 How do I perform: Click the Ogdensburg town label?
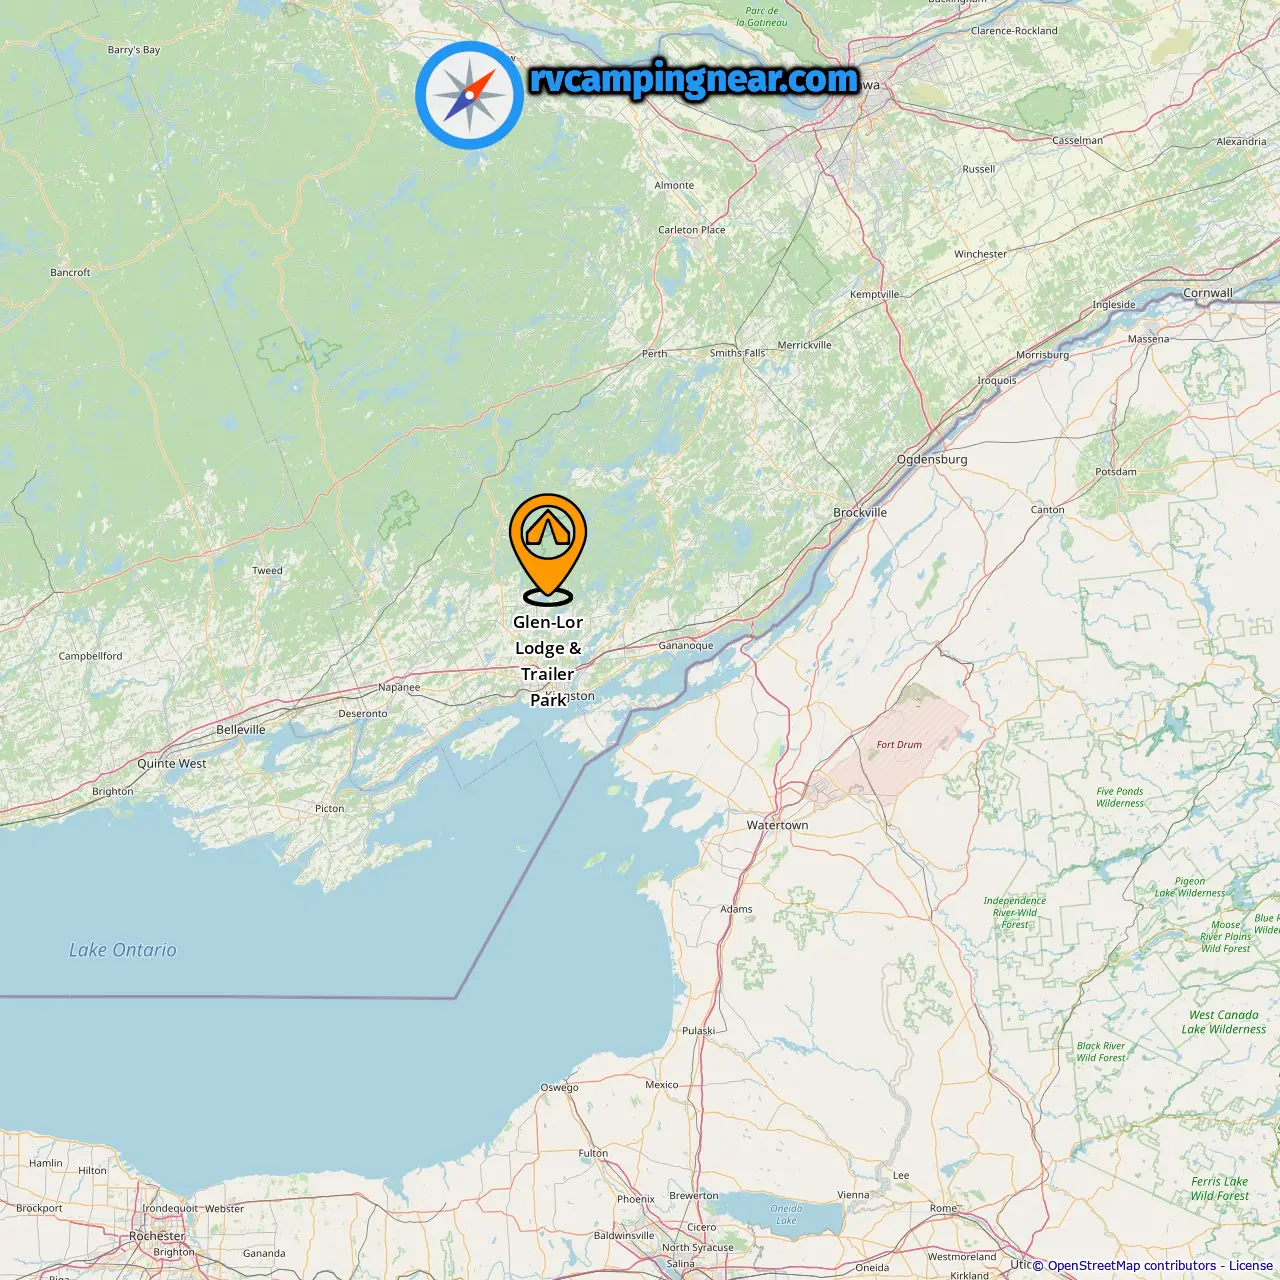pyautogui.click(x=932, y=459)
